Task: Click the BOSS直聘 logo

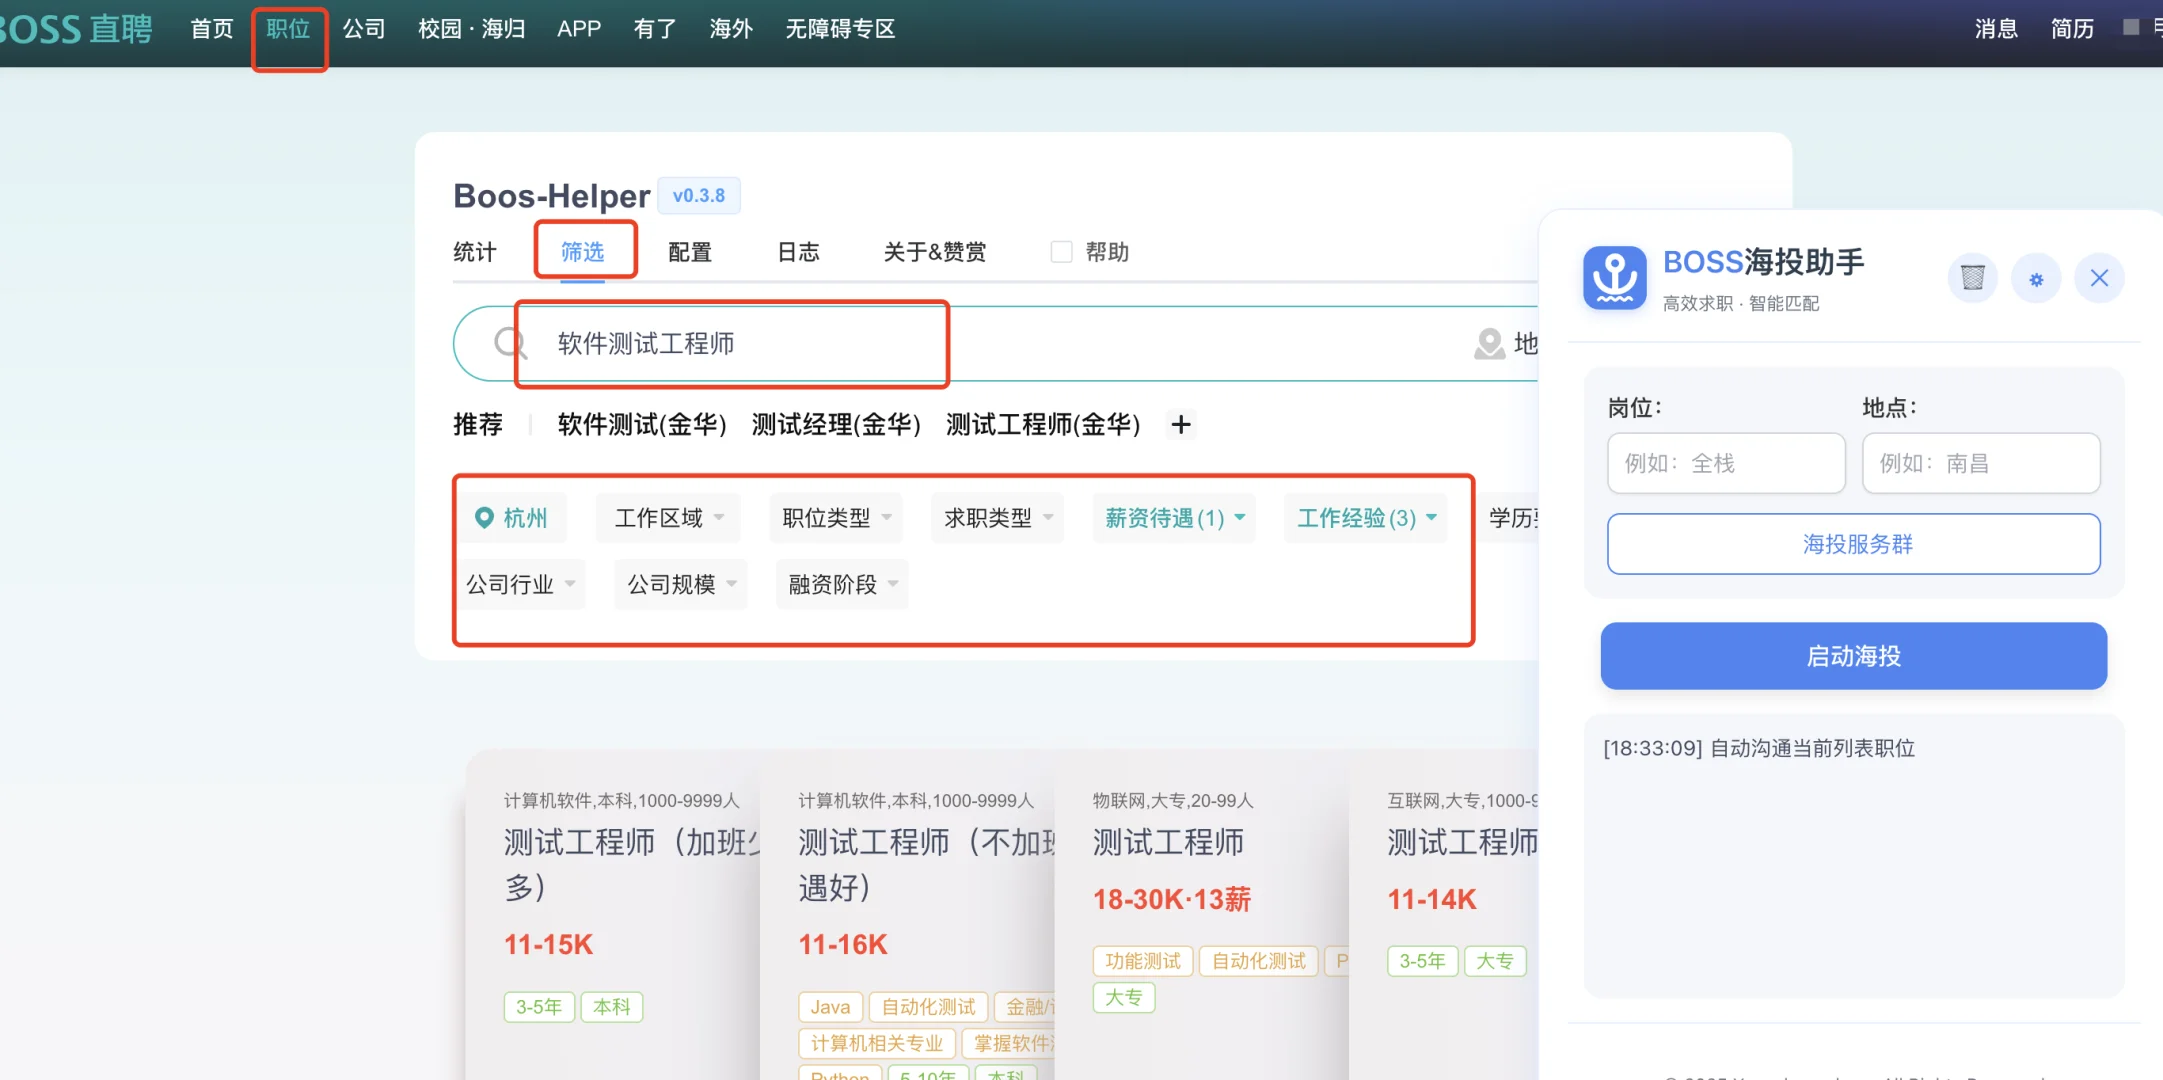Action: tap(75, 29)
